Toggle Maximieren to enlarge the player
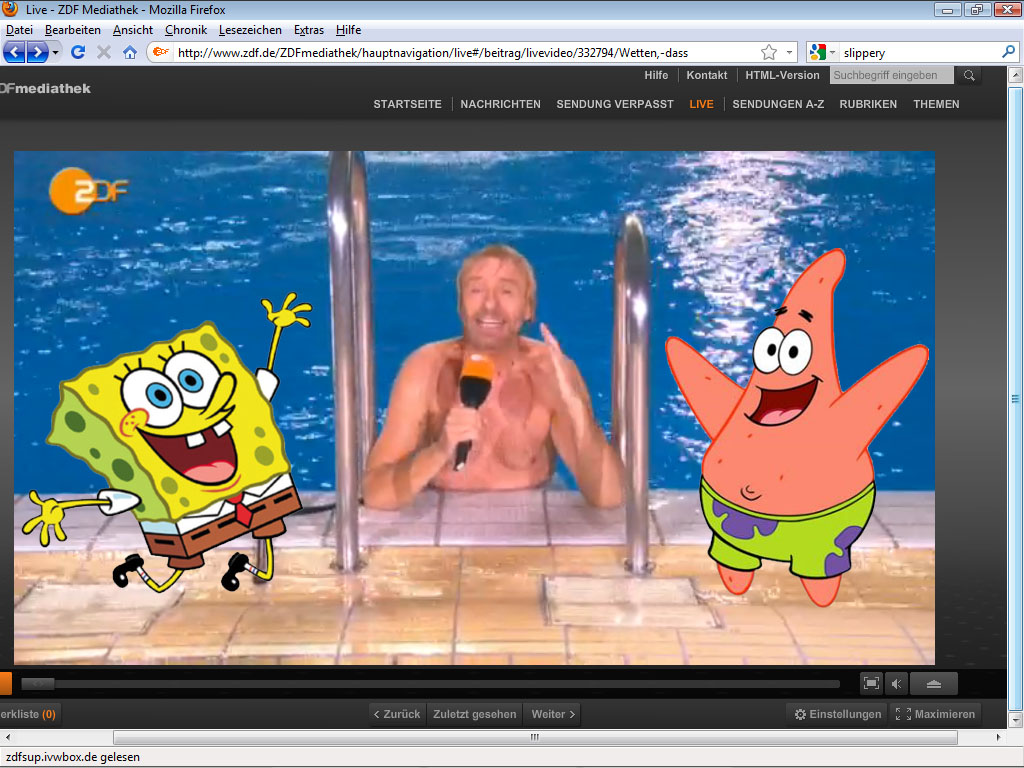Image resolution: width=1024 pixels, height=768 pixels. tap(935, 714)
